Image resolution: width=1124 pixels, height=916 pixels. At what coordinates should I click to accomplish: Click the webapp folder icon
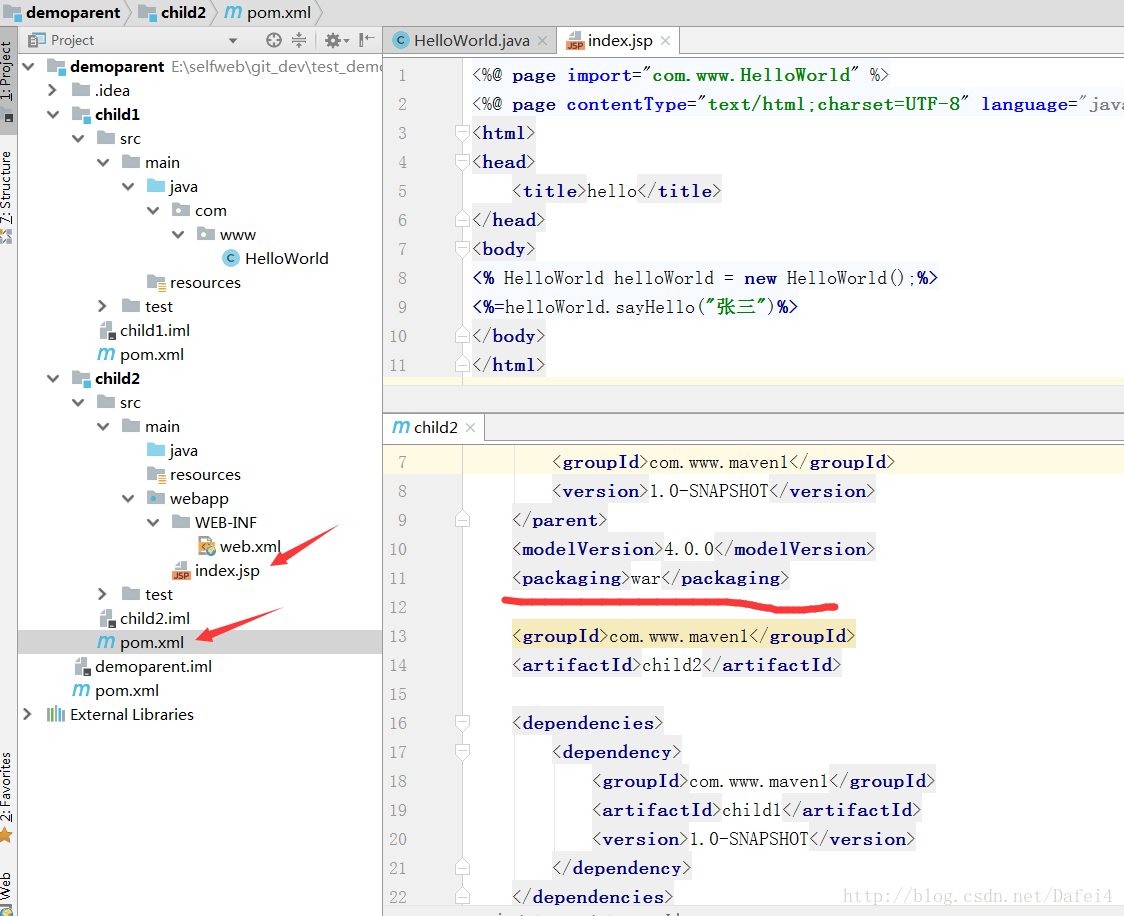click(x=156, y=498)
